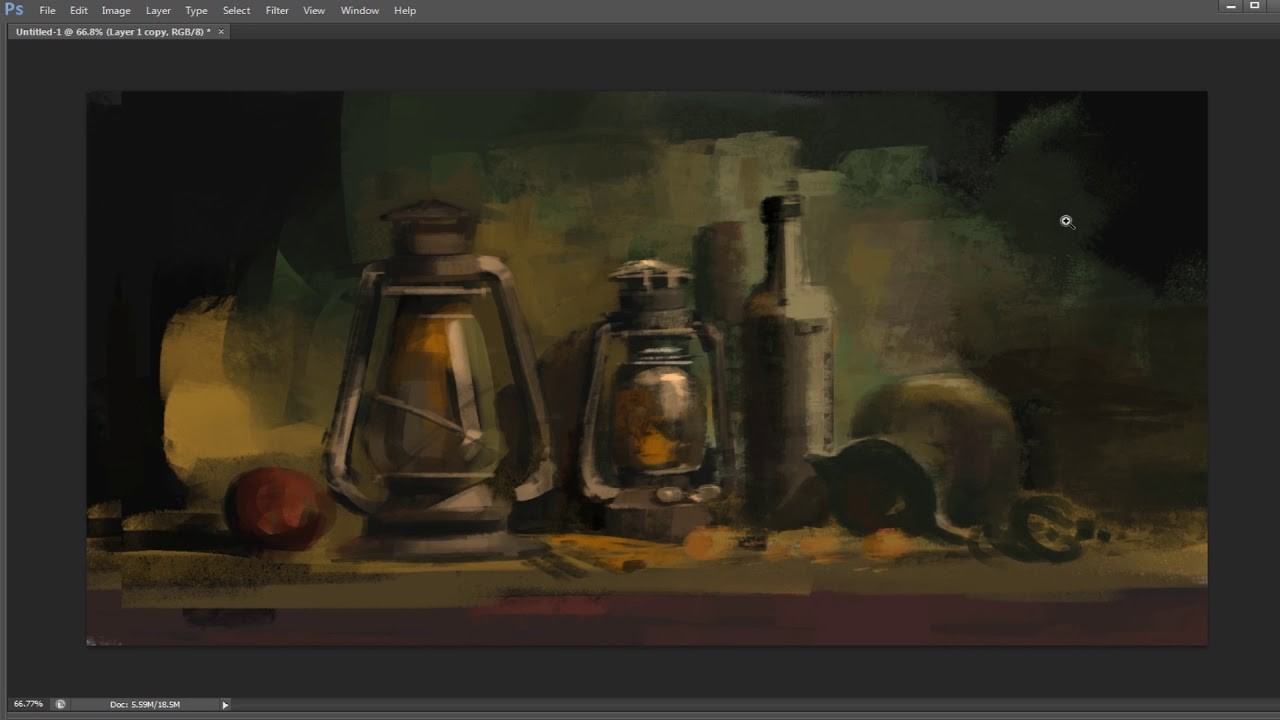
Task: Open the Window menu
Action: pyautogui.click(x=359, y=10)
